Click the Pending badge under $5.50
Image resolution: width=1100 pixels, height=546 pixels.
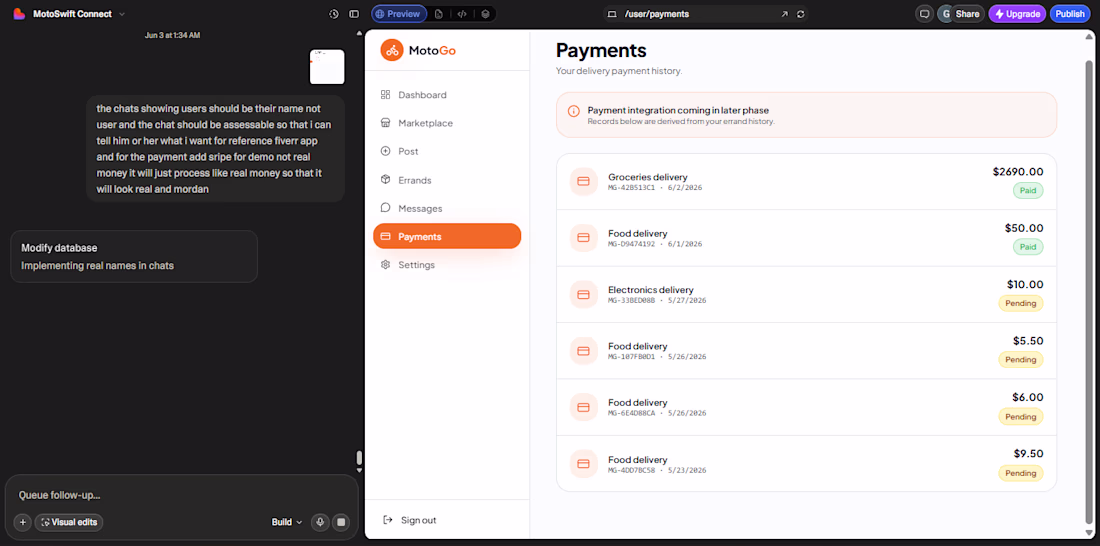click(1021, 359)
